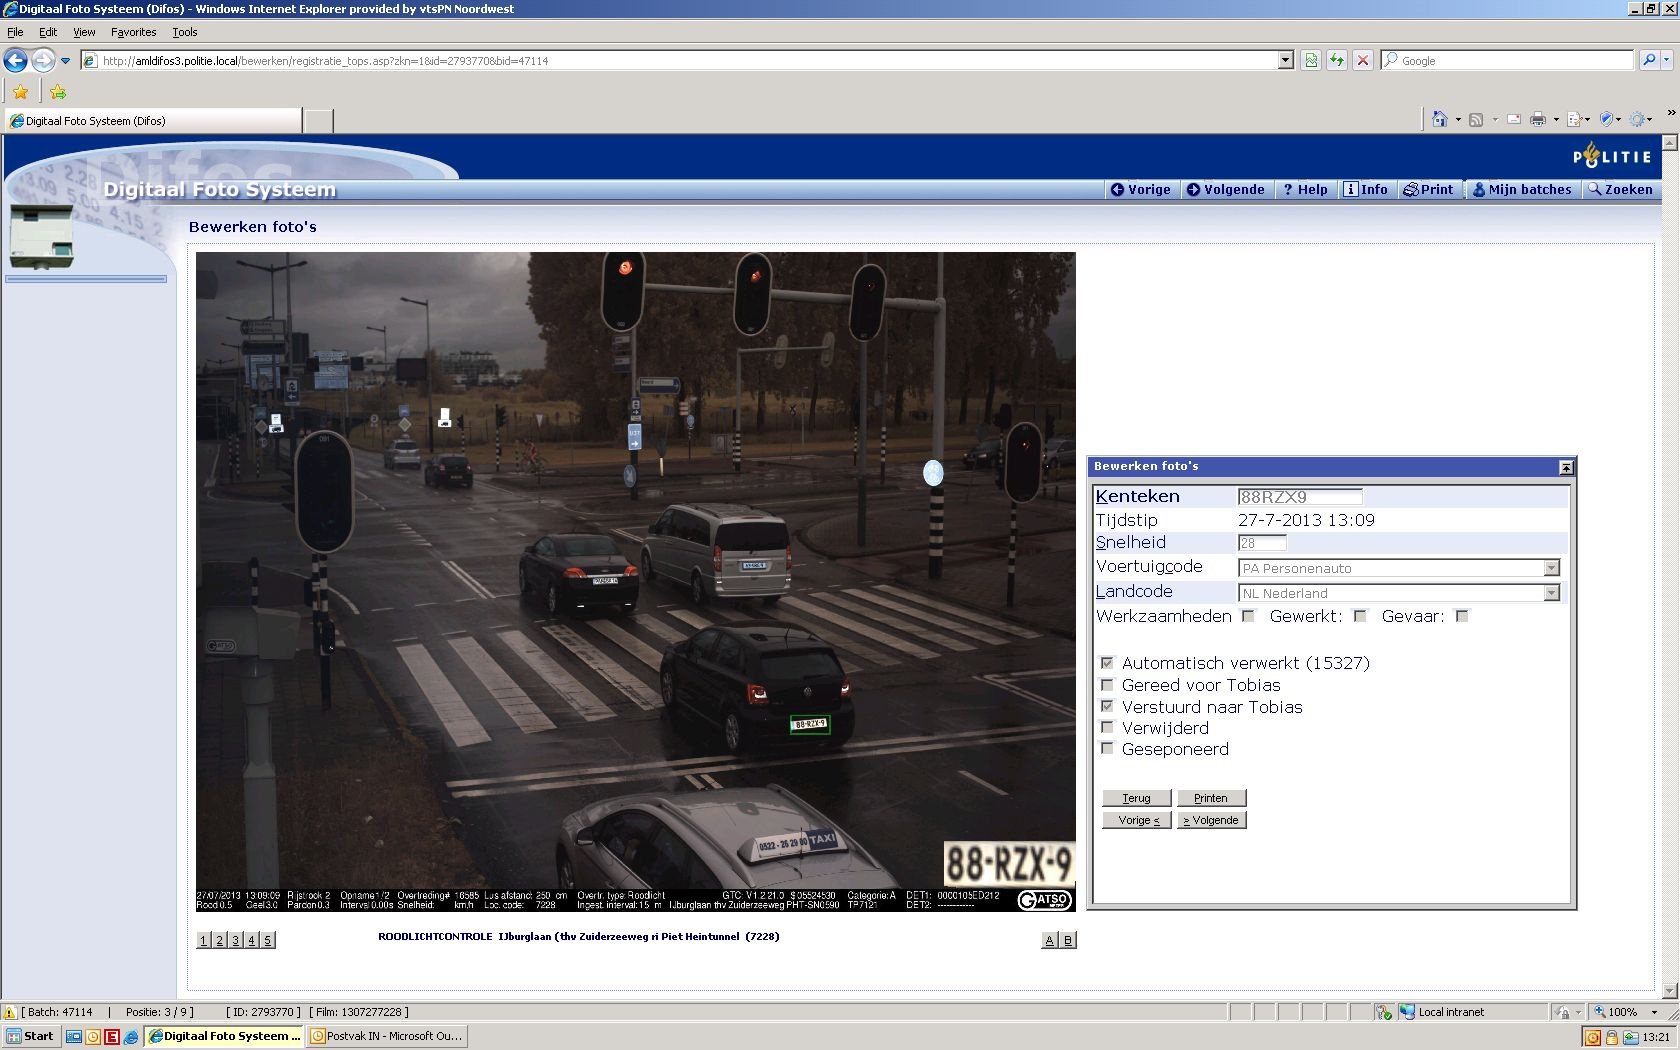The height and width of the screenshot is (1050, 1680).
Task: Toggle the Gevaar checkbox
Action: click(1462, 616)
